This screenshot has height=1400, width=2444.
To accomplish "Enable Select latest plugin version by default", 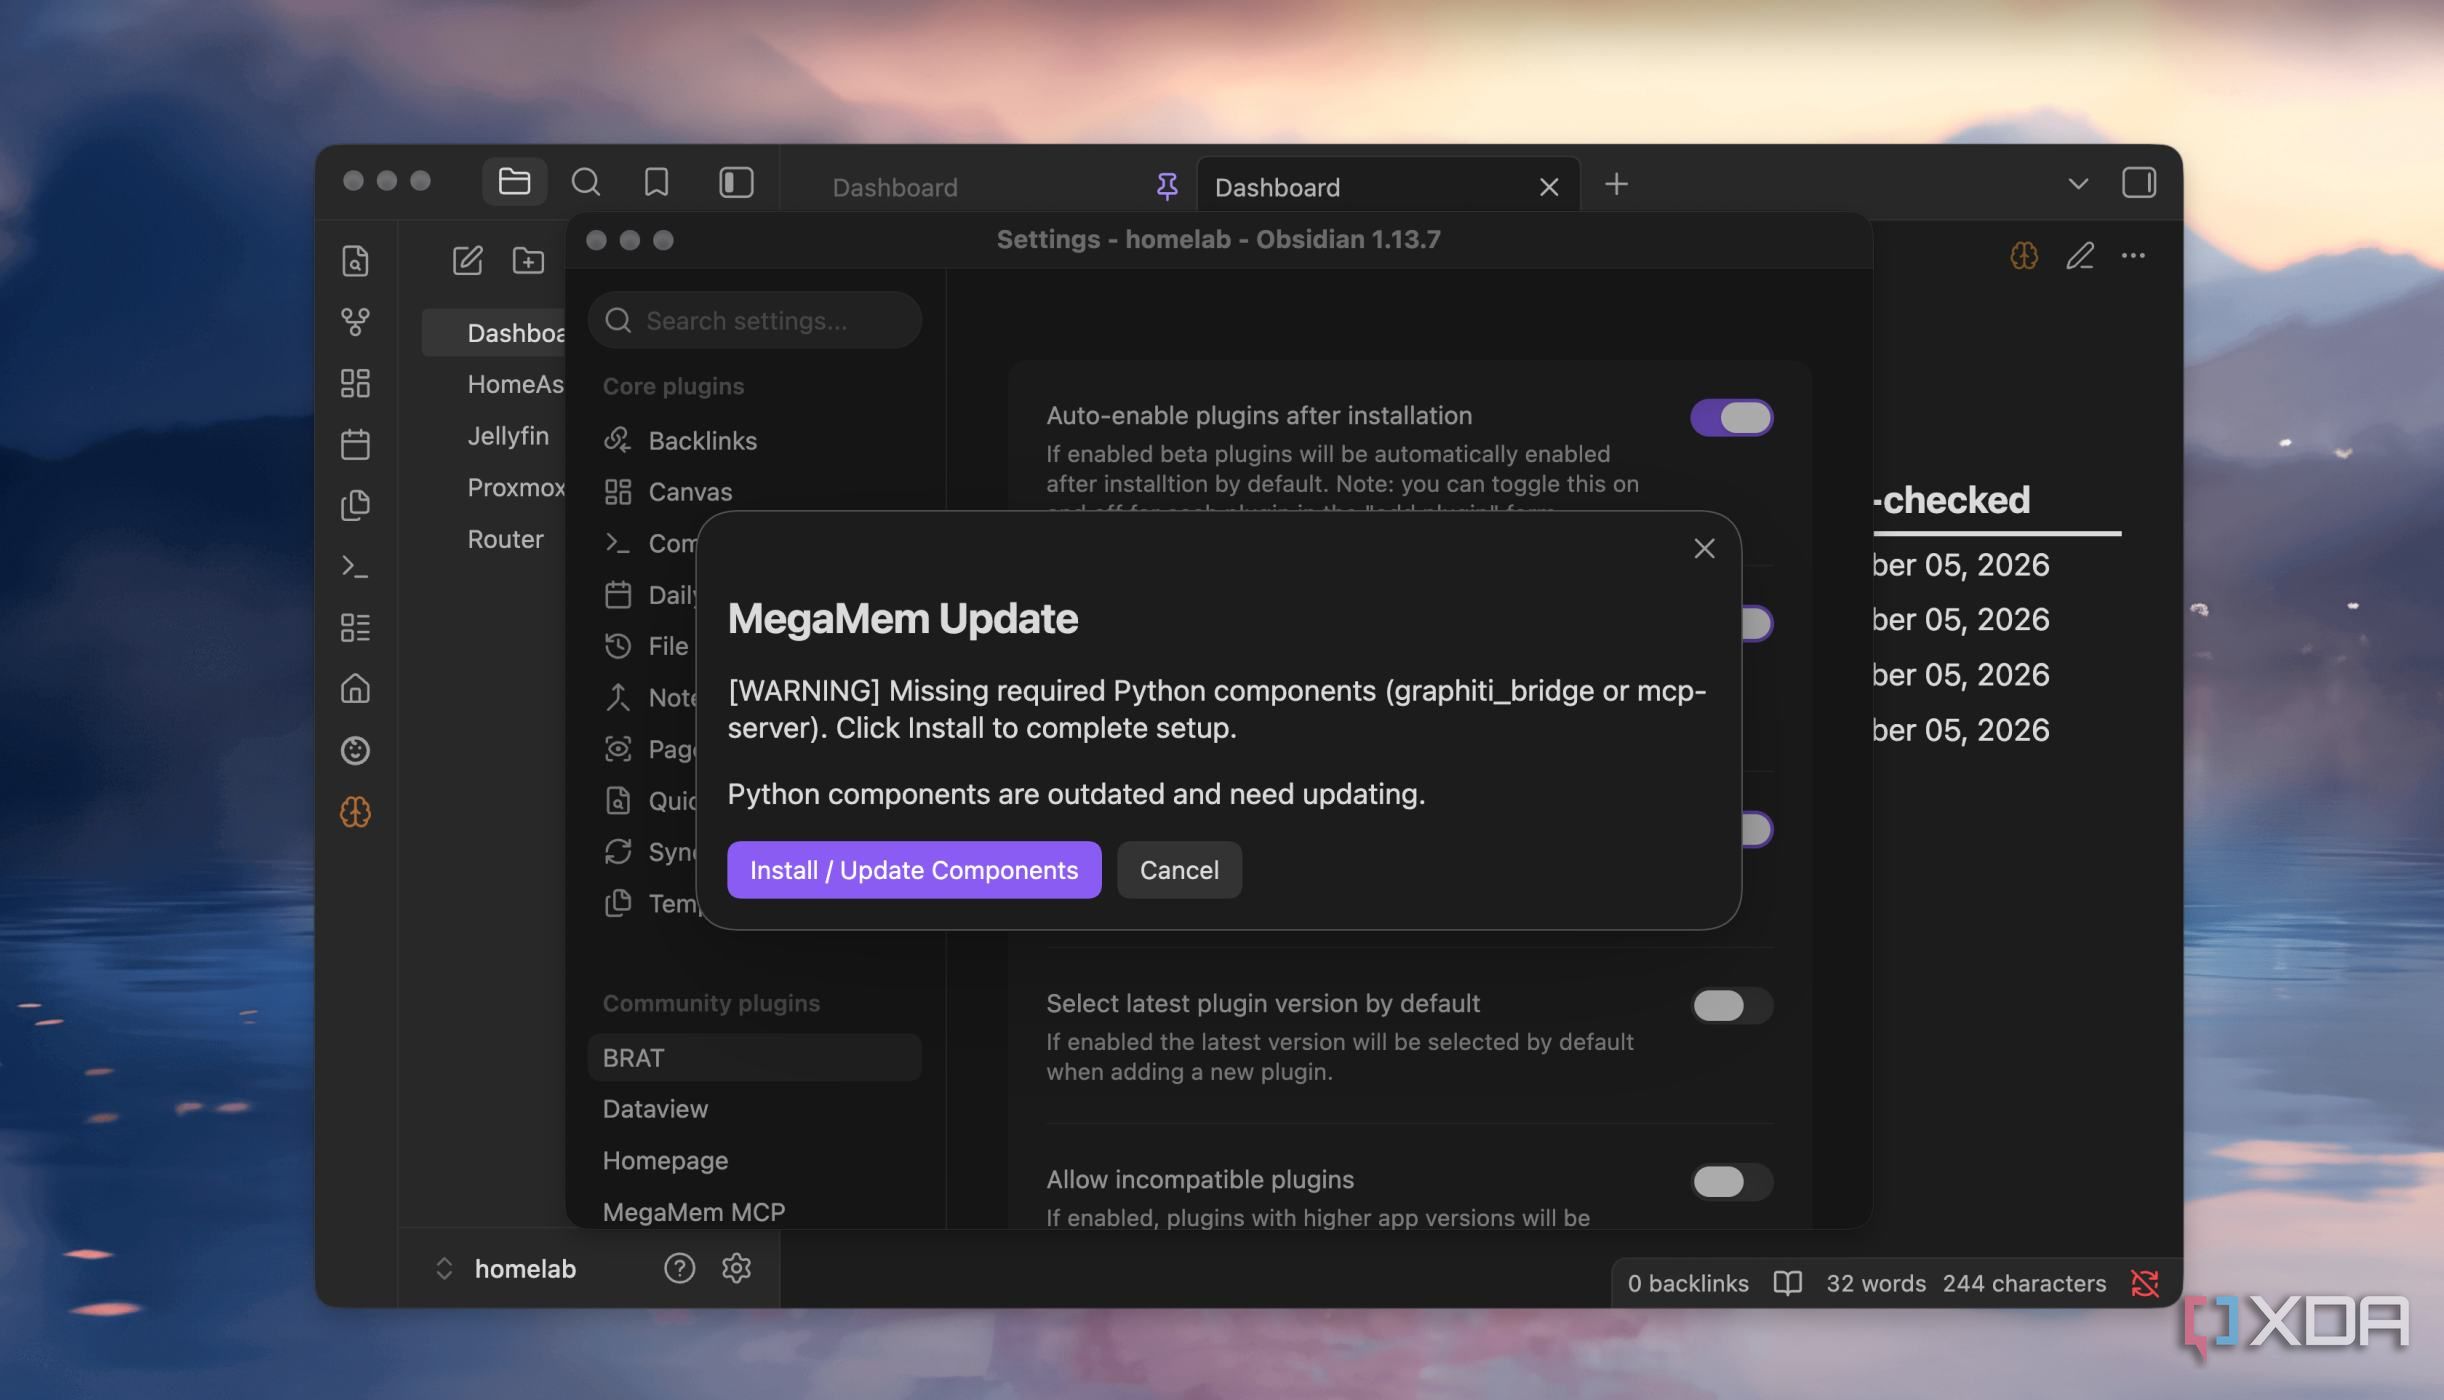I will tap(1731, 1006).
